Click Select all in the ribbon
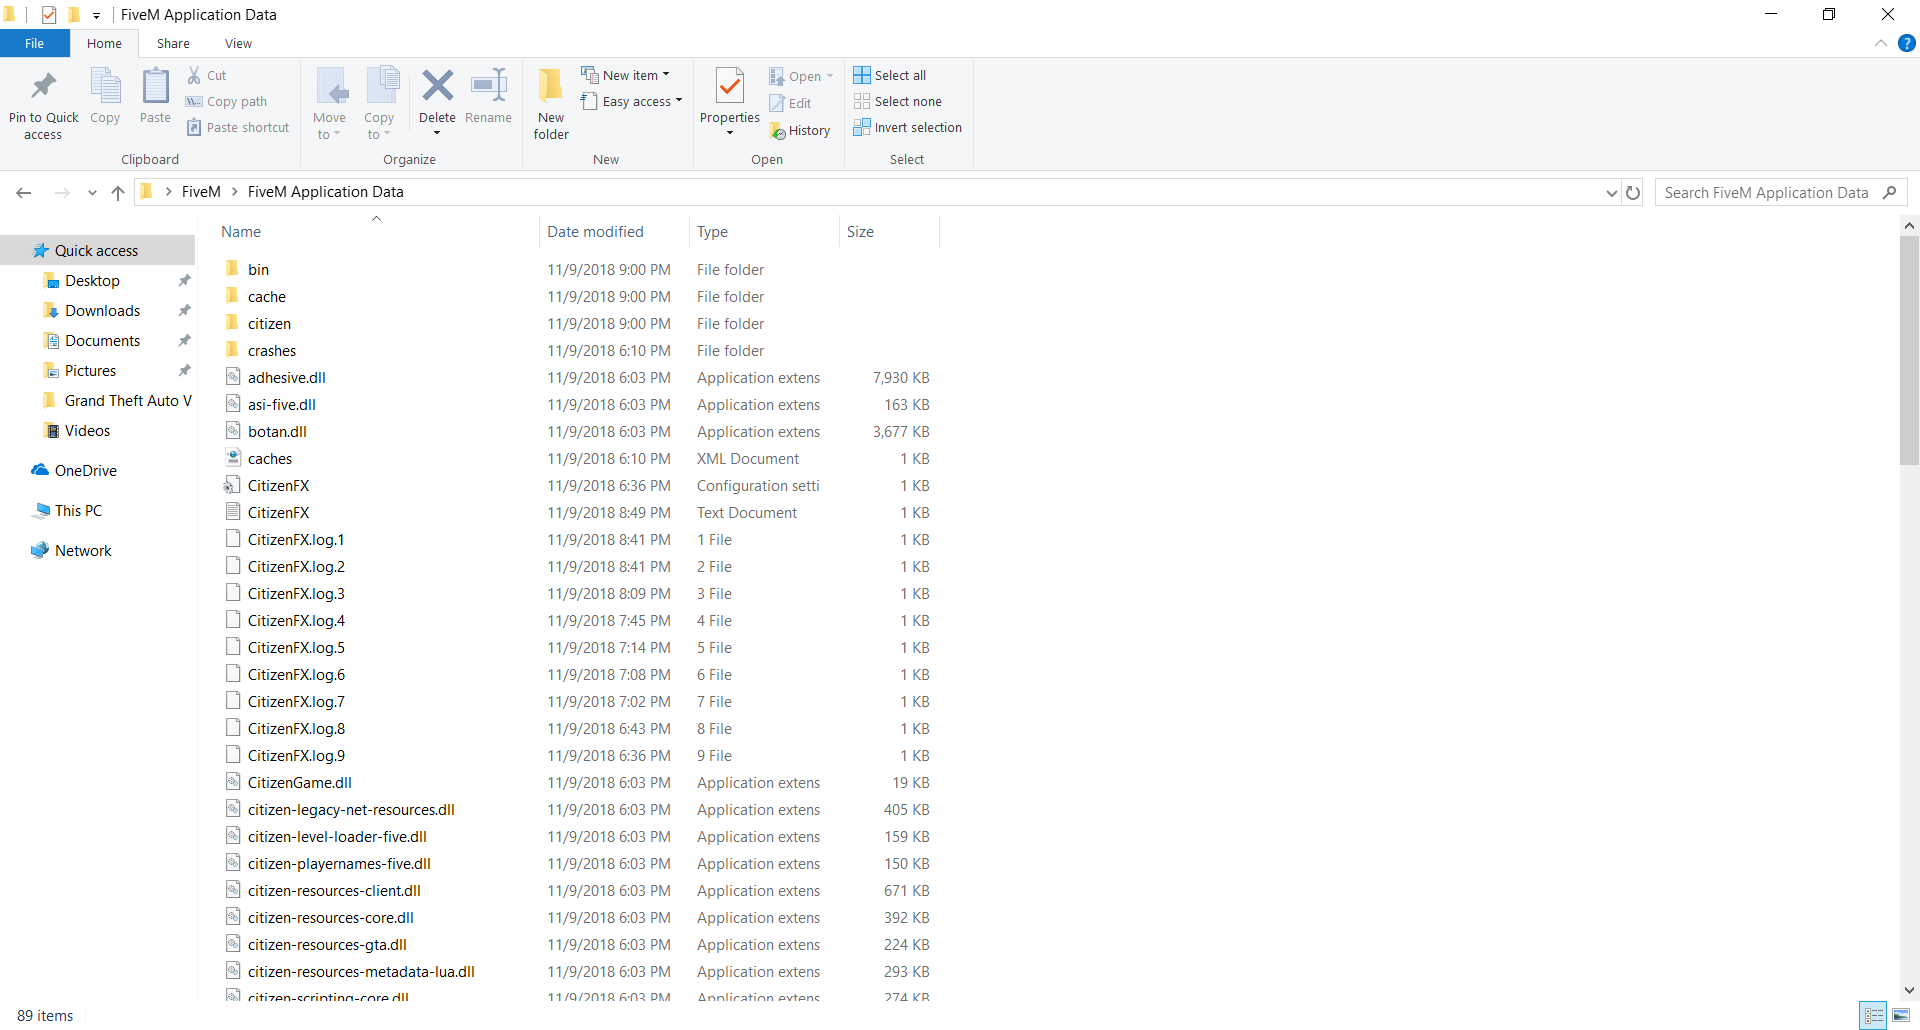The height and width of the screenshot is (1030, 1920). click(890, 75)
